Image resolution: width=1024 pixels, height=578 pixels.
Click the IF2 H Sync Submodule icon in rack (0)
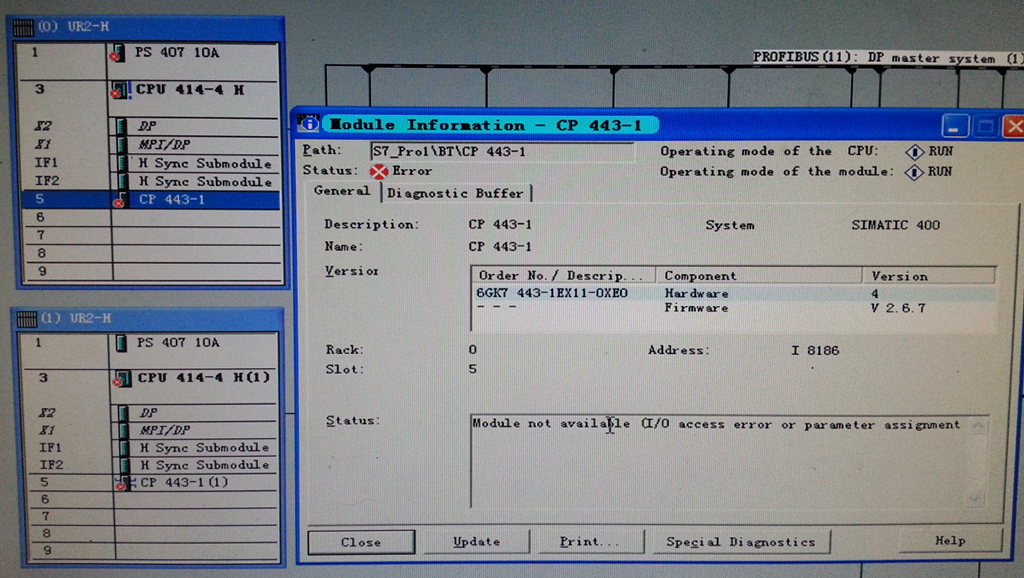pos(121,181)
